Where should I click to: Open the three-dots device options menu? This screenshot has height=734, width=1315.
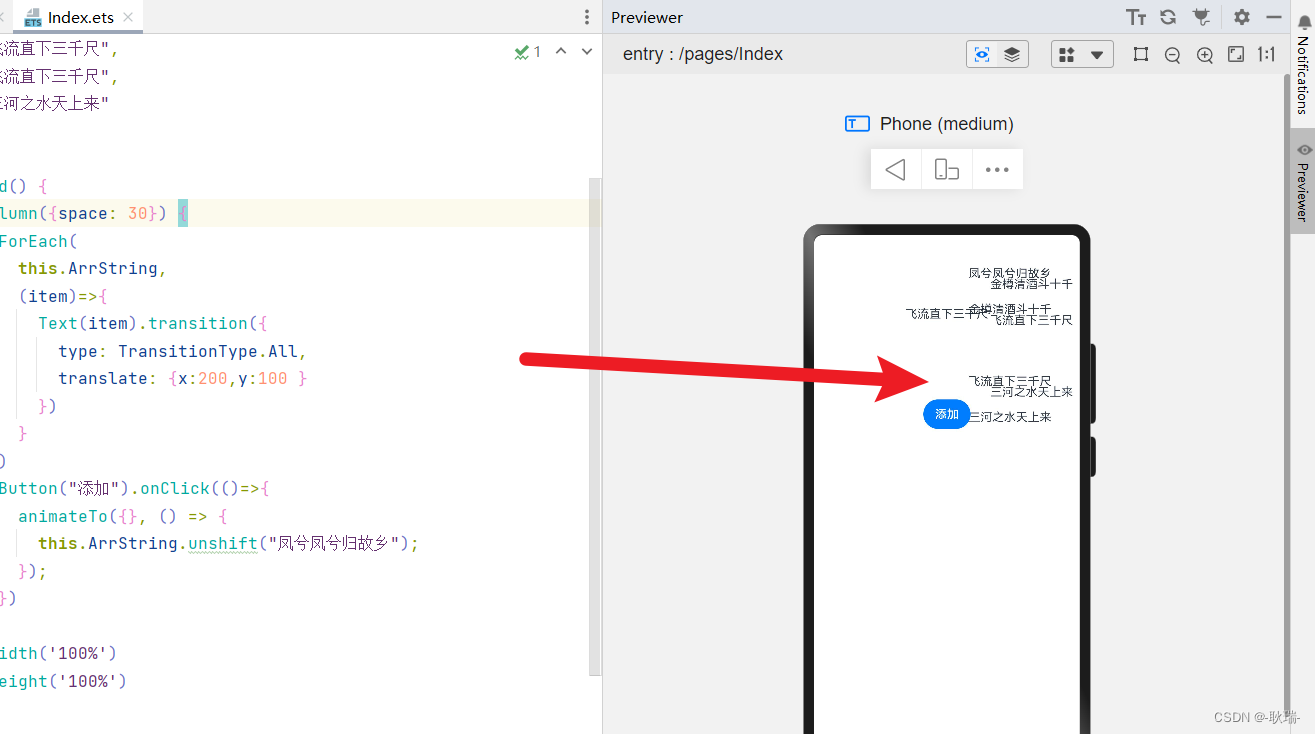click(997, 169)
